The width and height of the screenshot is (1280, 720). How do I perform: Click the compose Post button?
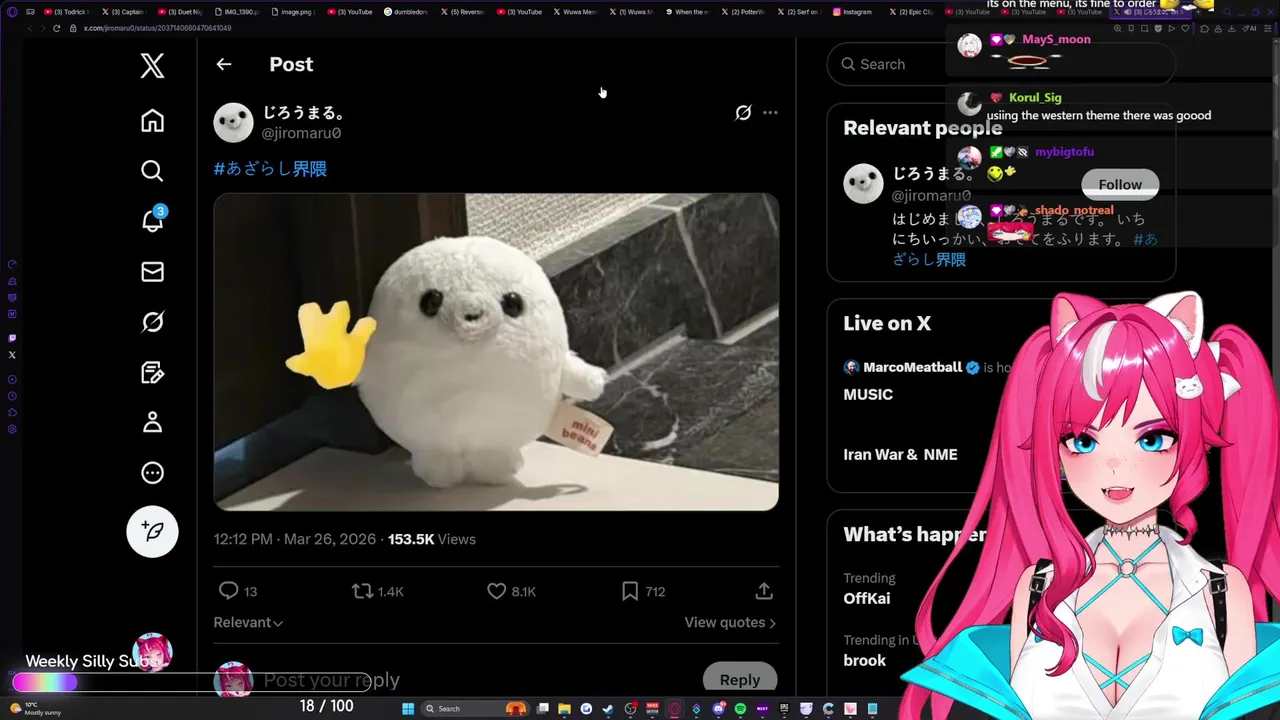pyautogui.click(x=152, y=532)
